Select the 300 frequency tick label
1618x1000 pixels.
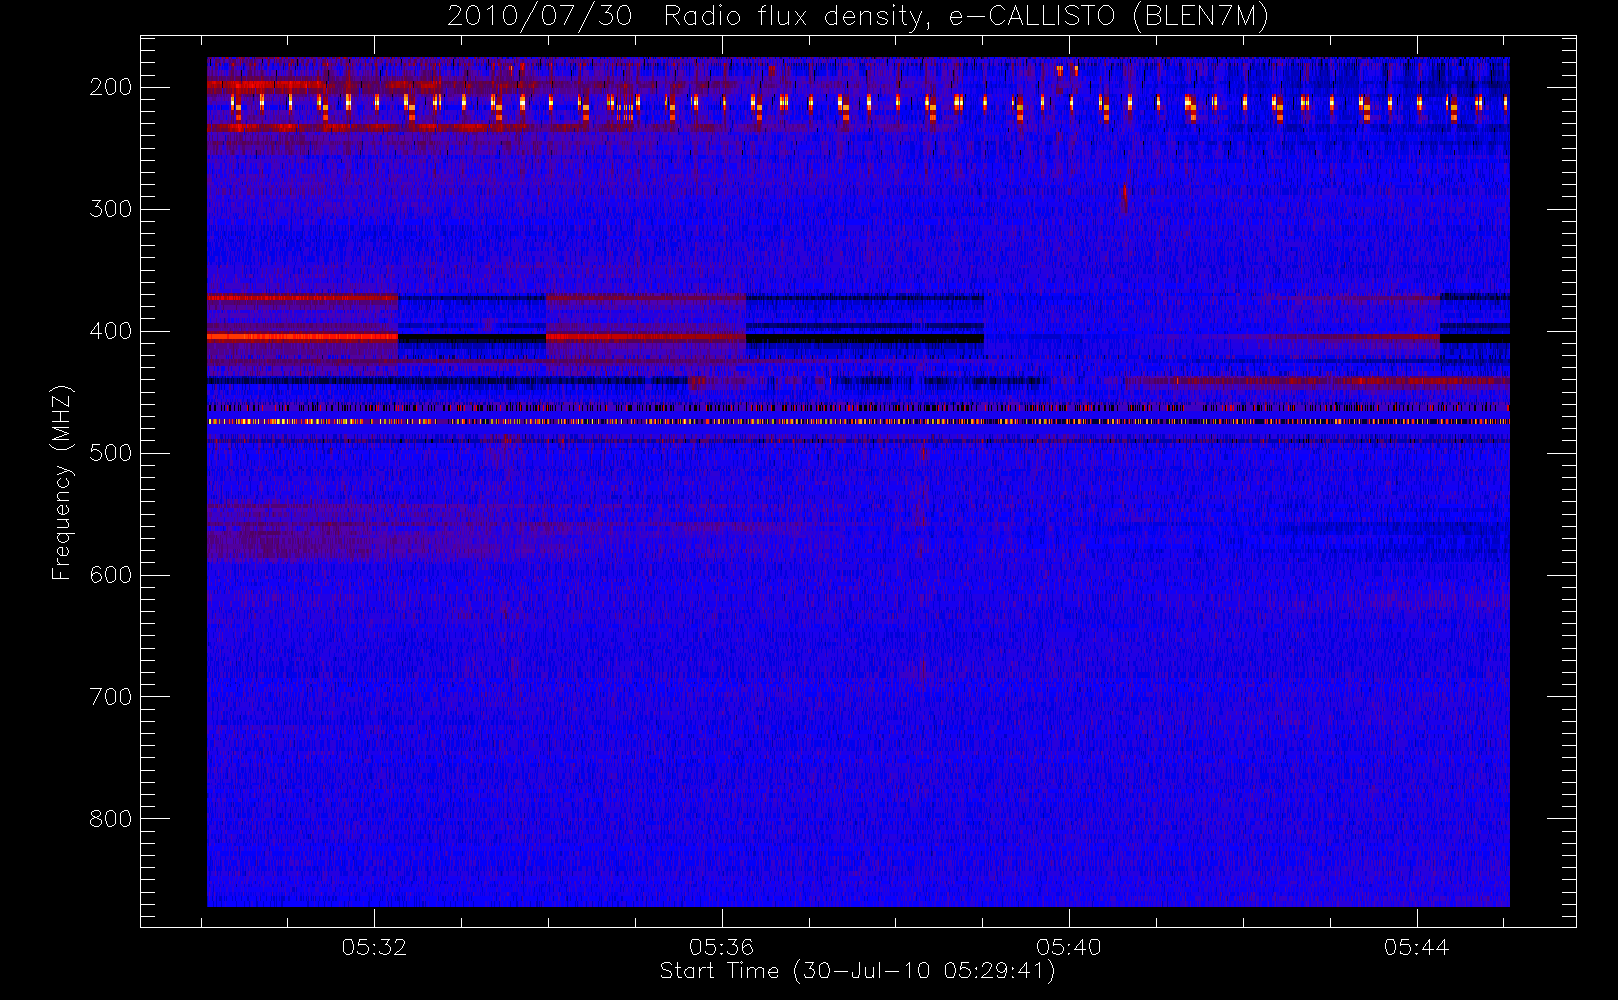coord(111,209)
